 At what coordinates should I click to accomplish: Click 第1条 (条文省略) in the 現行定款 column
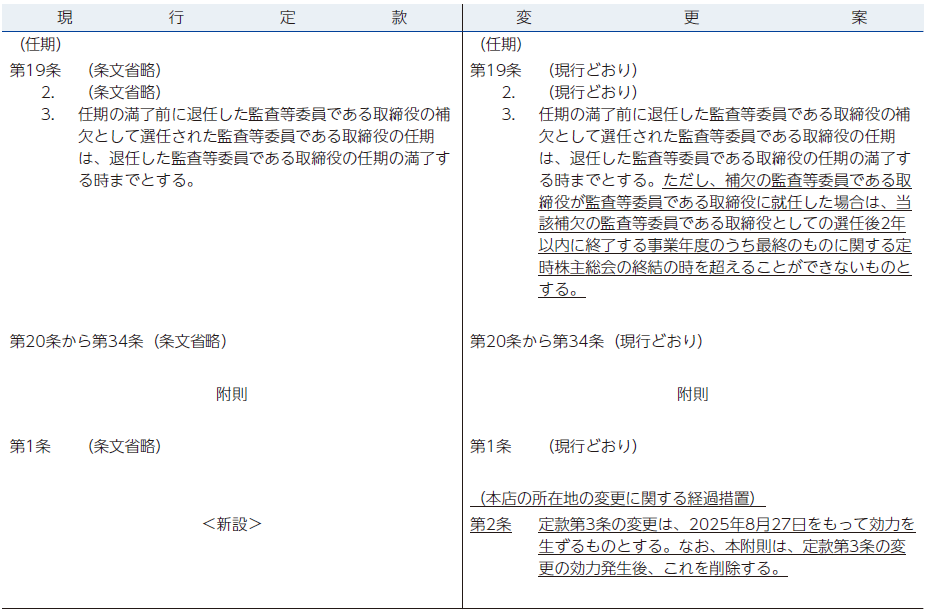click(85, 447)
